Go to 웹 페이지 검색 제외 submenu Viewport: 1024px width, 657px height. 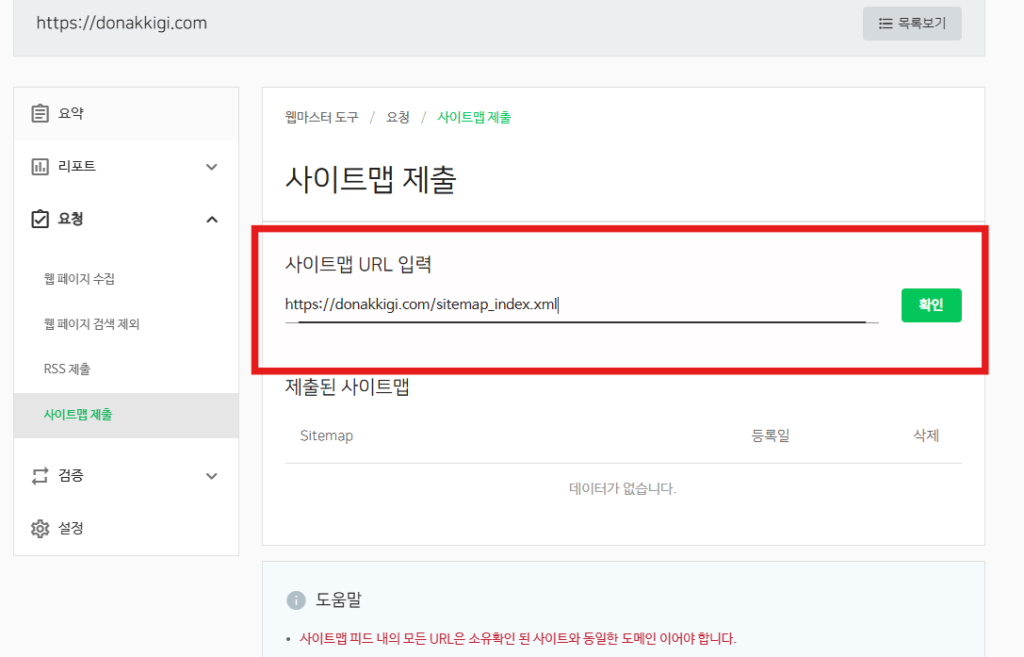[91, 324]
